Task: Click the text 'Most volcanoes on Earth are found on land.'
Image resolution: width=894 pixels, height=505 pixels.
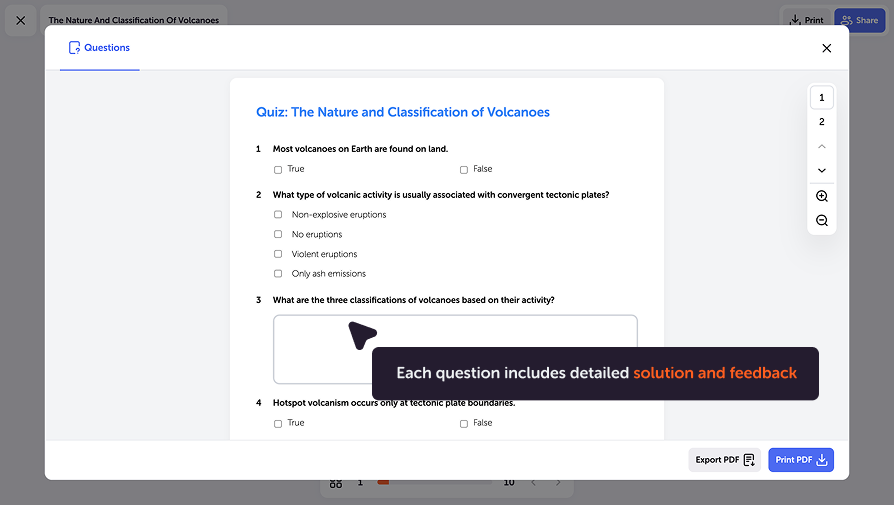Action: pos(360,149)
